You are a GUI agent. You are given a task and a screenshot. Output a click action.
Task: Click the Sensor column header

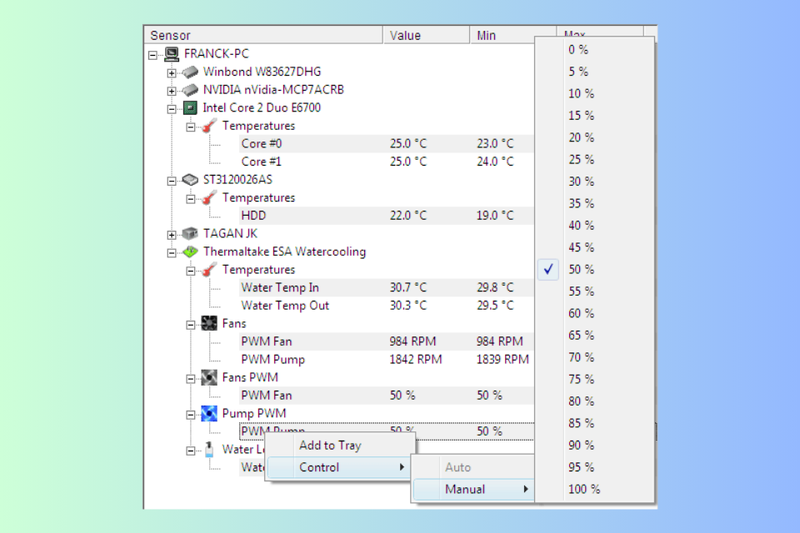[263, 35]
